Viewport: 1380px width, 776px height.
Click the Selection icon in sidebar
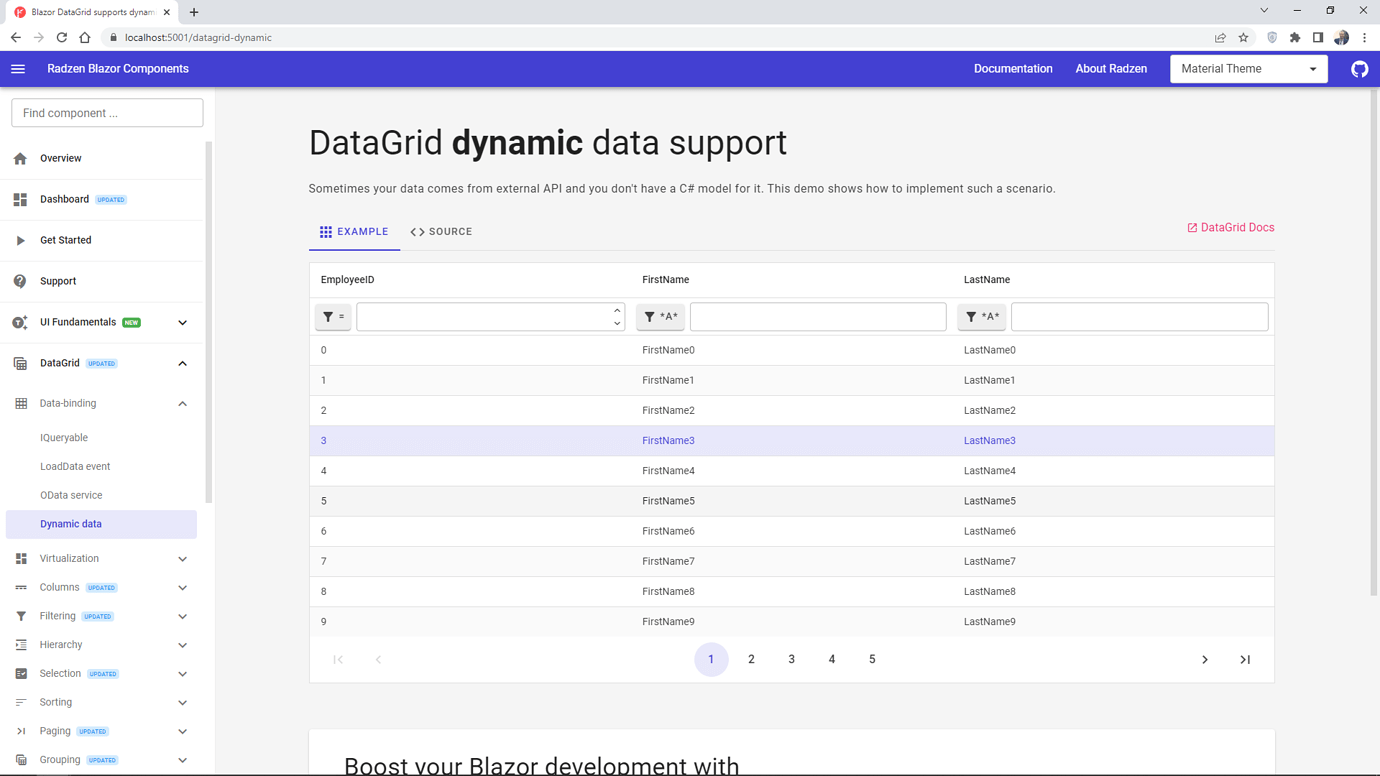[x=21, y=674]
